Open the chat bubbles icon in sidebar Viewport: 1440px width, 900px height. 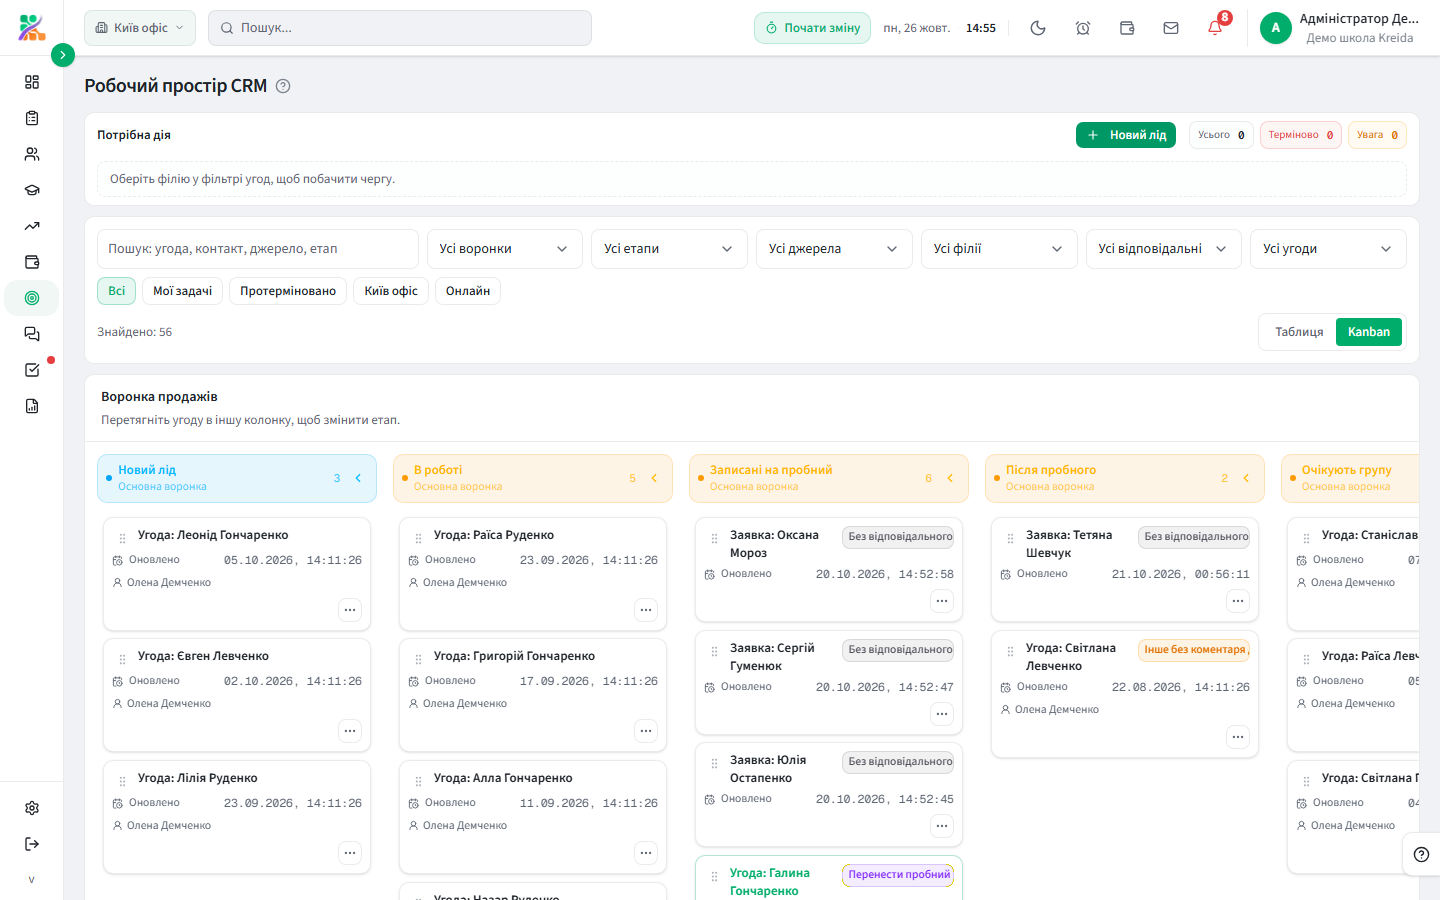[32, 334]
